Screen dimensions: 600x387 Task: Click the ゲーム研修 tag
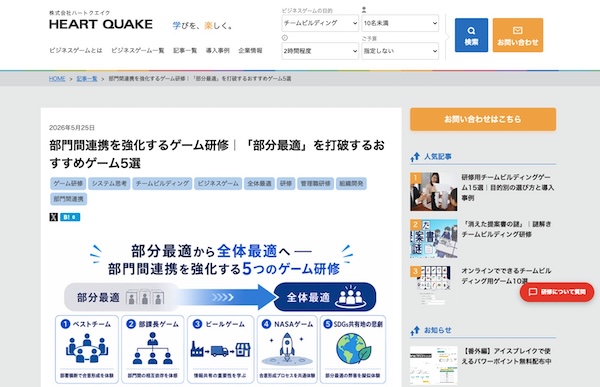(68, 183)
